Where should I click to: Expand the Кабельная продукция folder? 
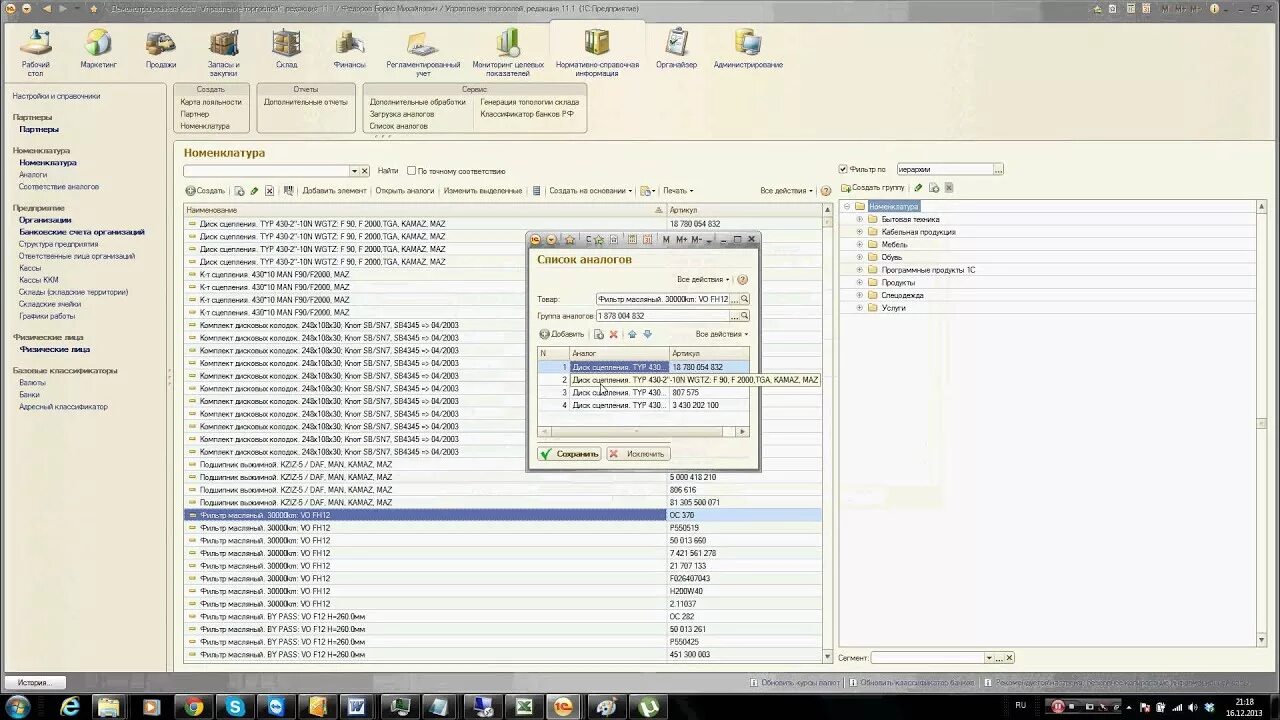(858, 232)
